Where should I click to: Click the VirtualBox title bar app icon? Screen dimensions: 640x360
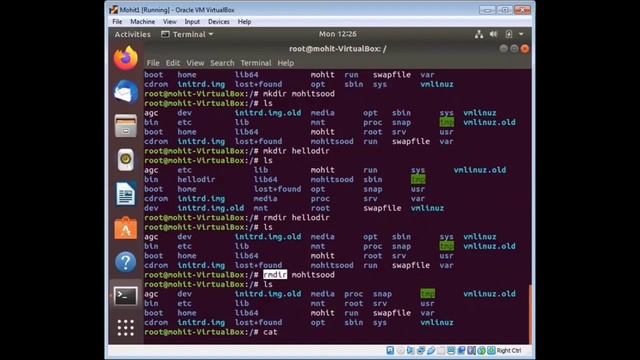coord(114,9)
